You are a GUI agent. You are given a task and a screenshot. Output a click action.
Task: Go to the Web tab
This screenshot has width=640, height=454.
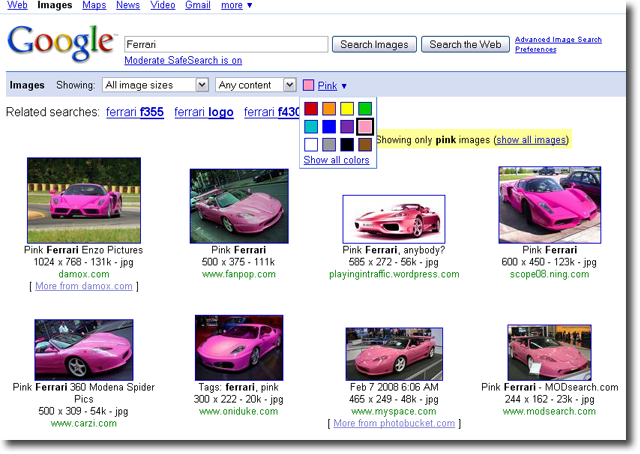click(x=18, y=5)
